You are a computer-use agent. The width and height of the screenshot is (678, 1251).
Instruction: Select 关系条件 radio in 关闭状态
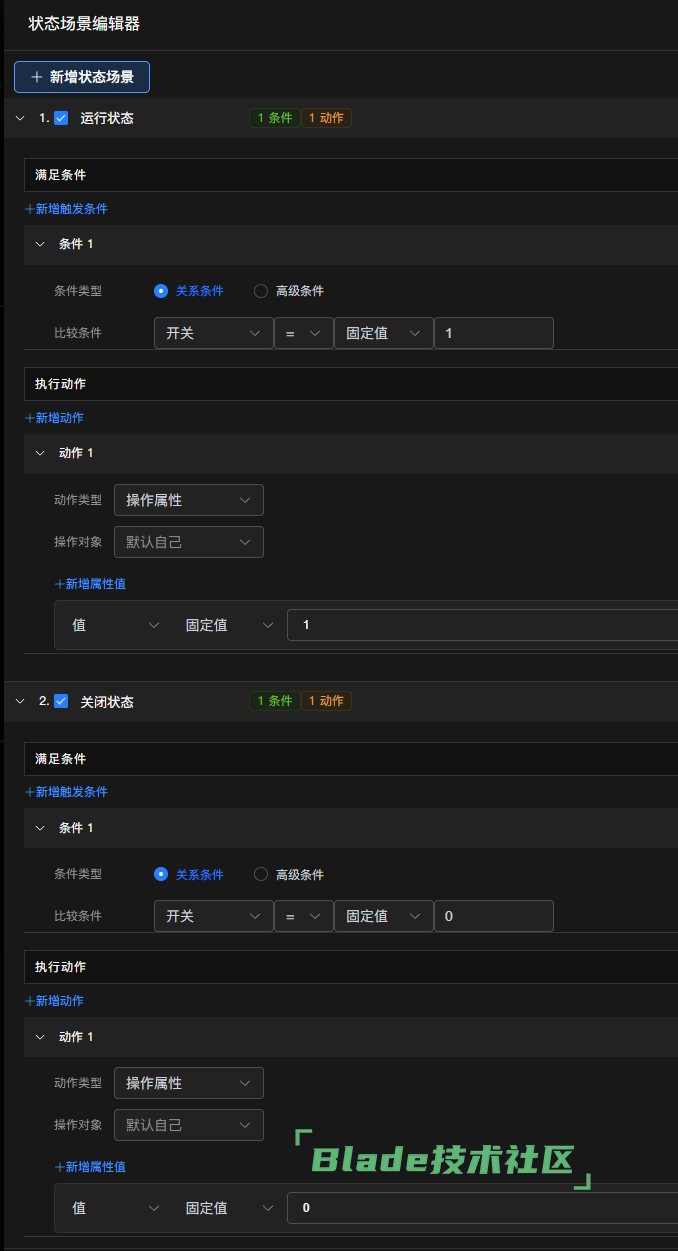click(161, 874)
